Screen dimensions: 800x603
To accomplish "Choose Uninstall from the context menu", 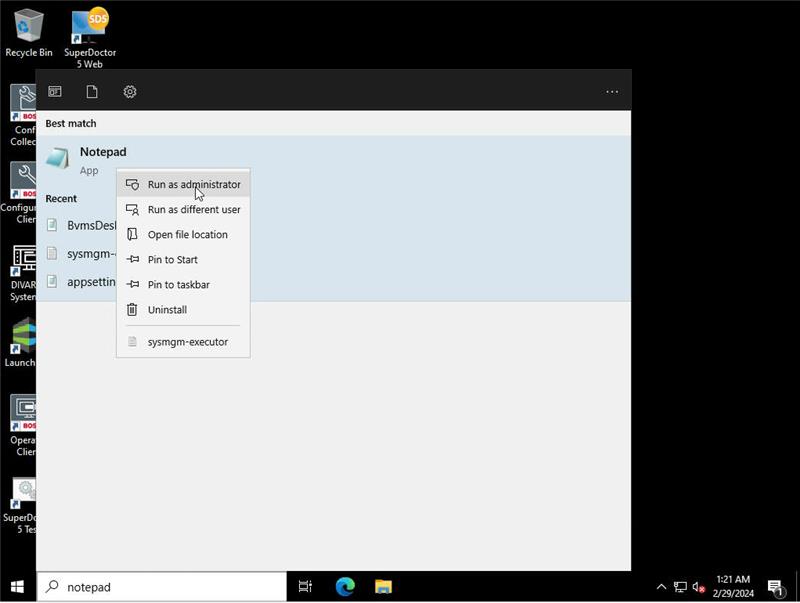I will click(167, 310).
